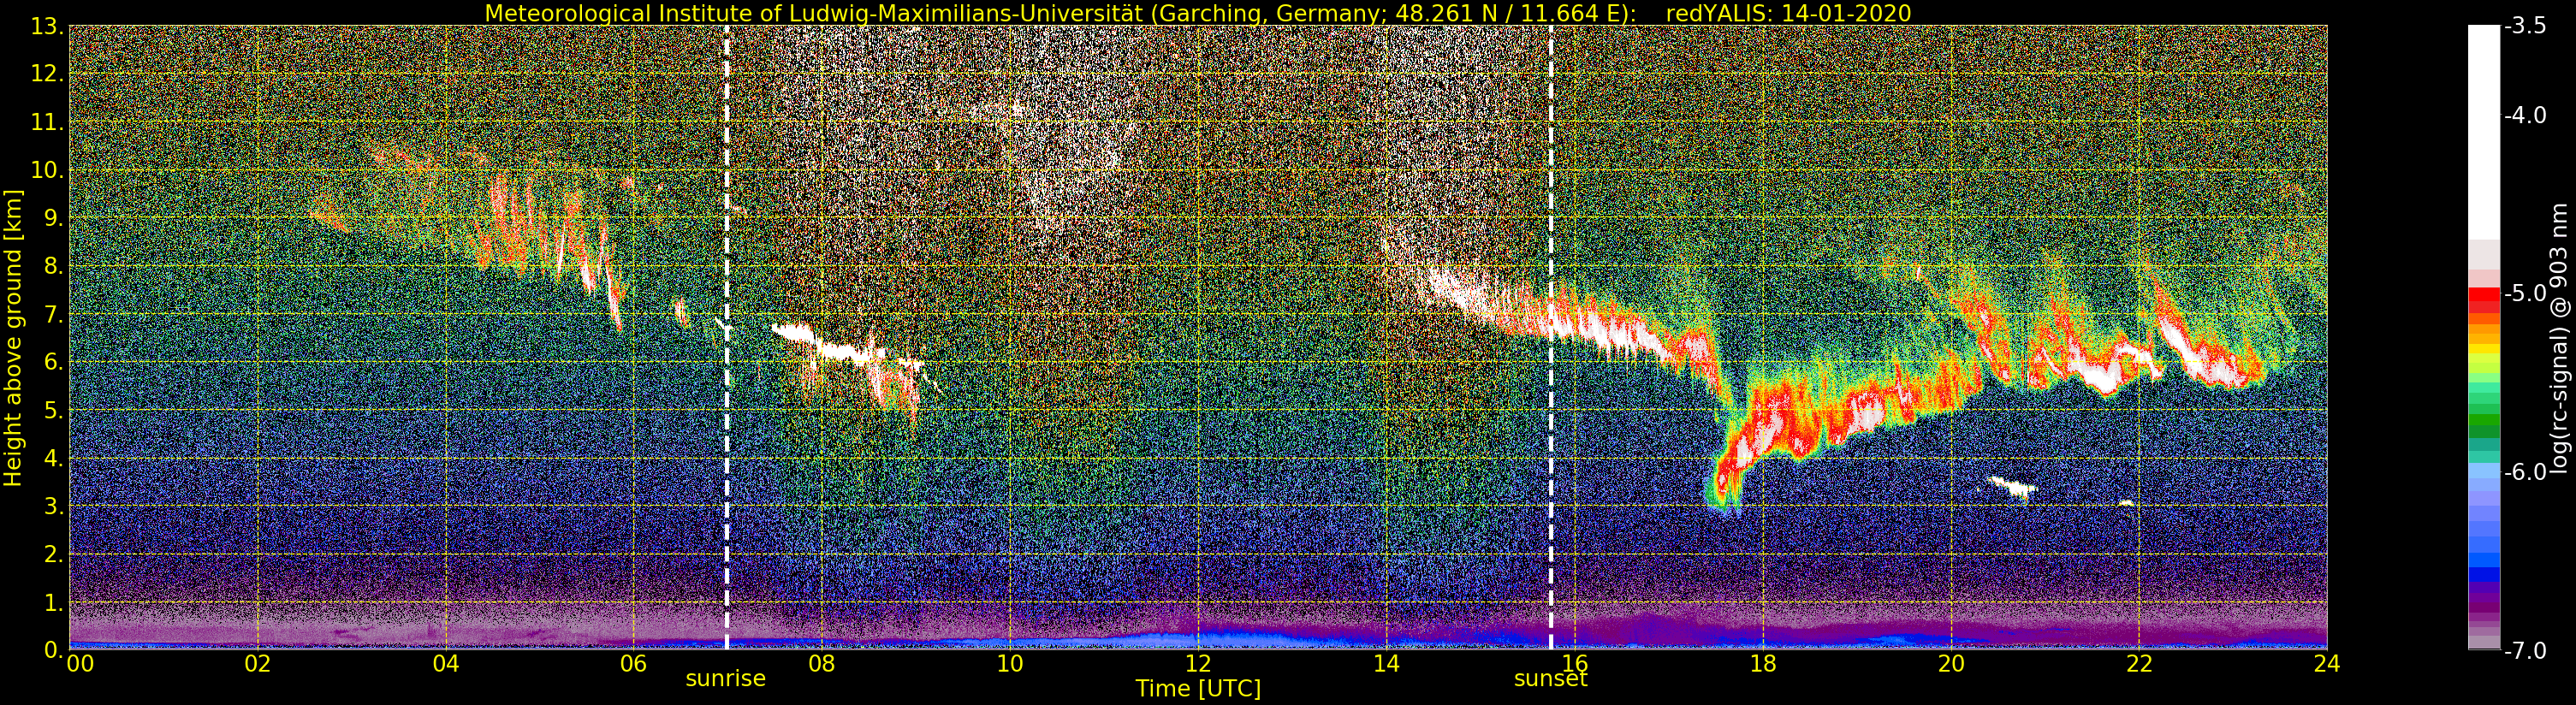2576x705 pixels.
Task: Click the height axis tick label 2
Action: (54, 555)
